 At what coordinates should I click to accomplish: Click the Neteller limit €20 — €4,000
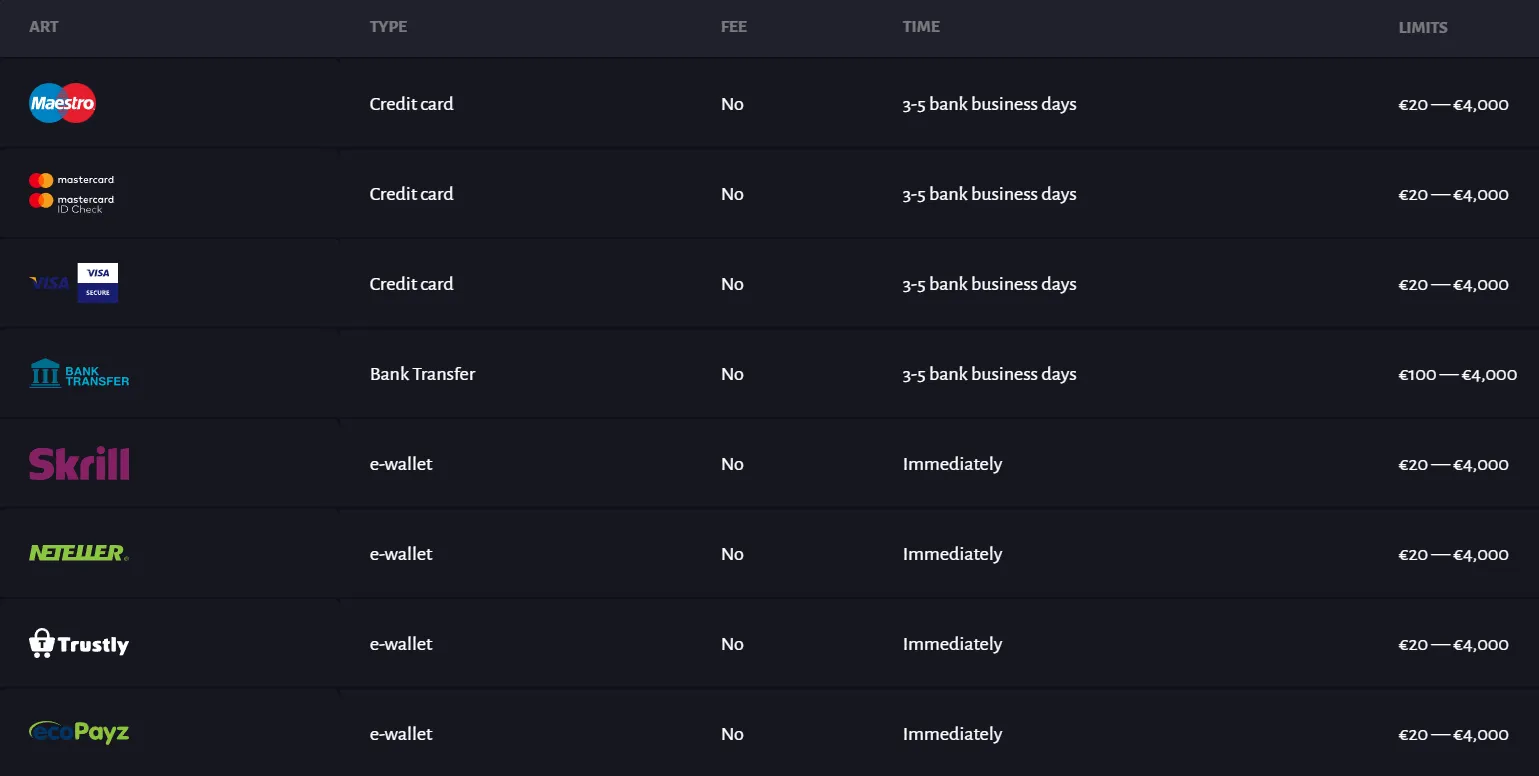click(1453, 554)
